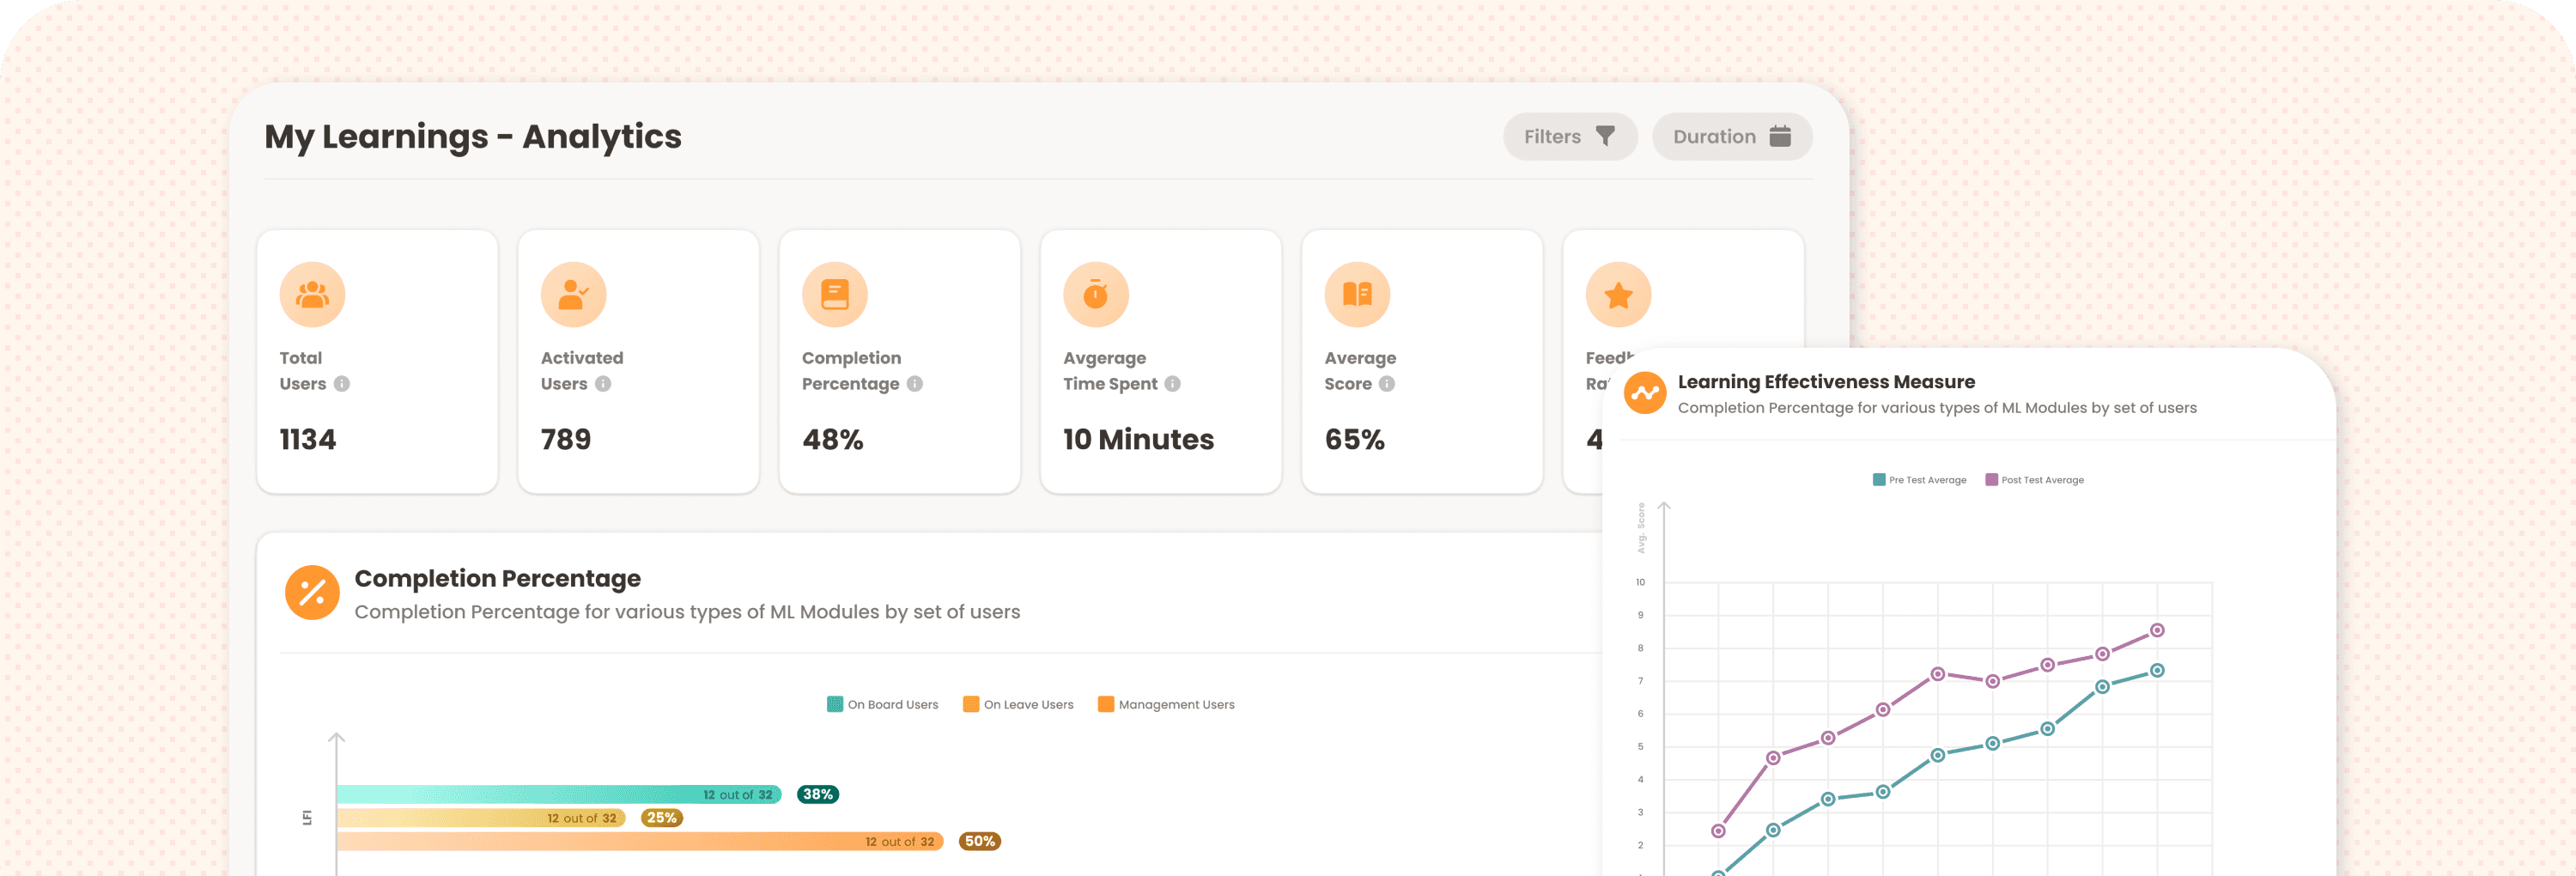This screenshot has height=876, width=2576.
Task: Click the LF1 axis label
Action: [307, 818]
